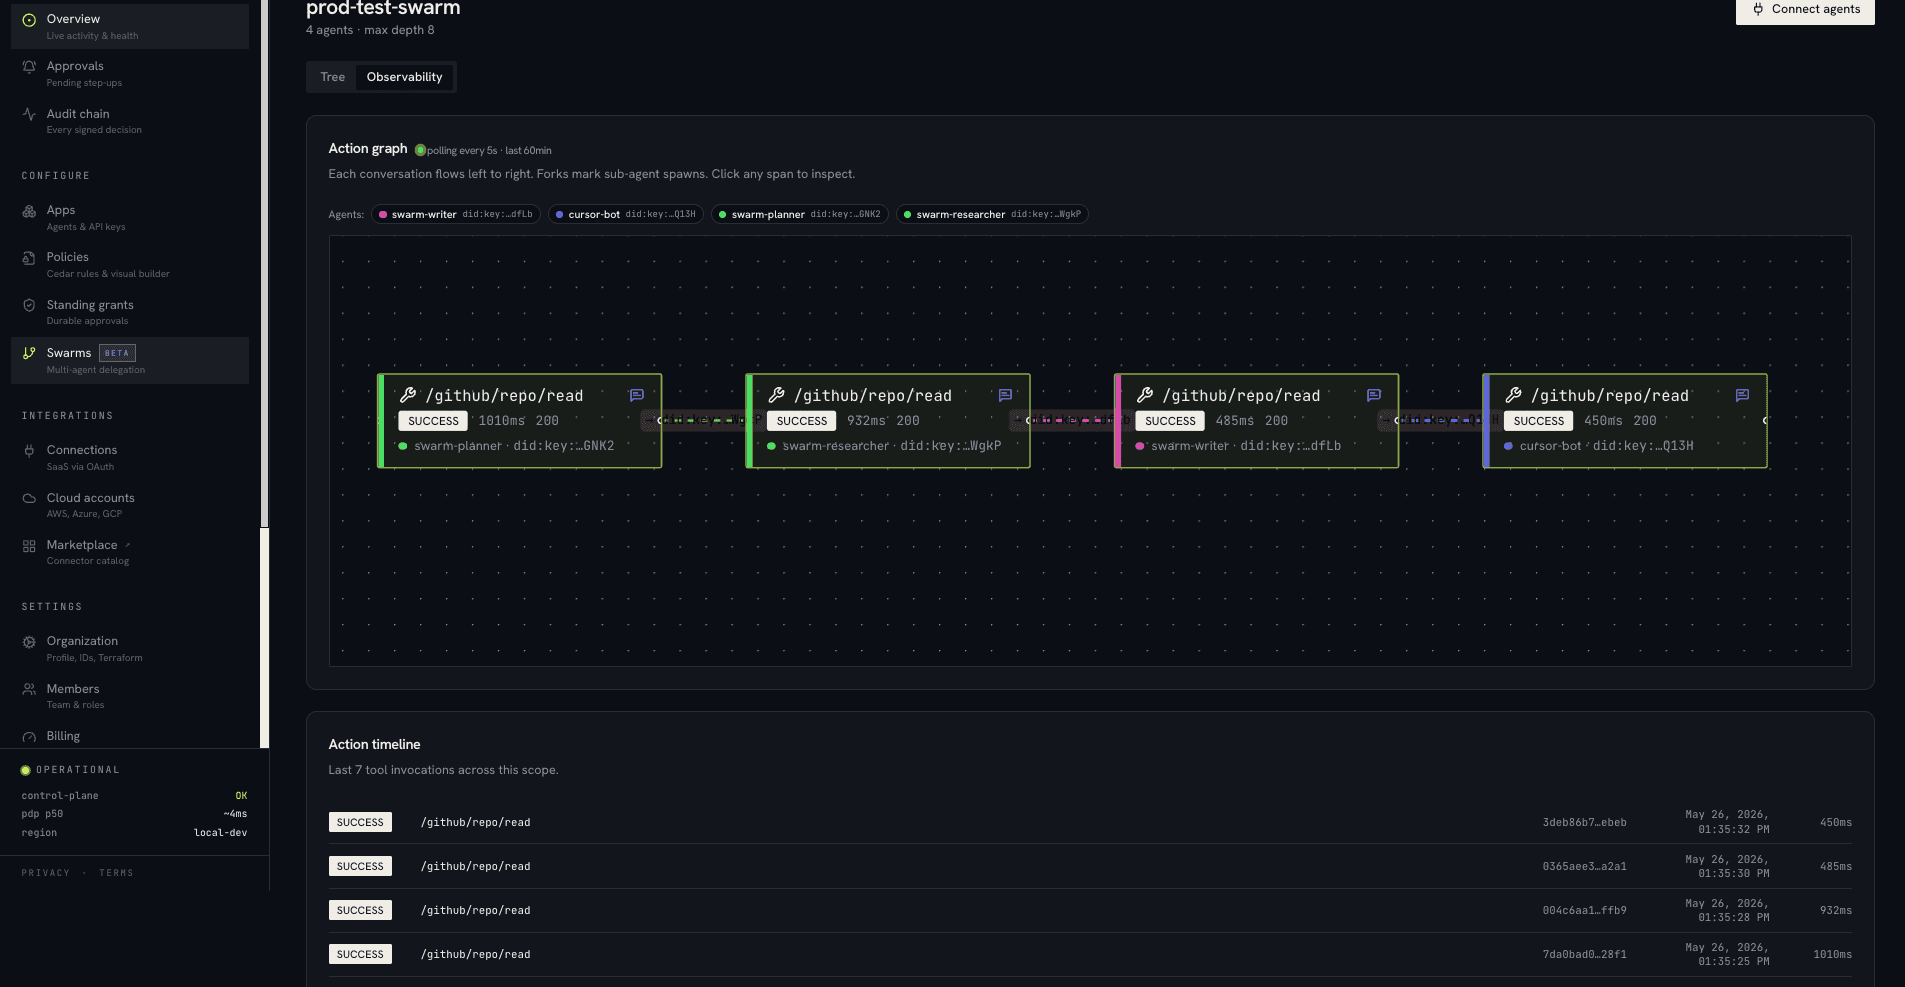Select the Observability tab
The height and width of the screenshot is (987, 1905).
tap(404, 77)
